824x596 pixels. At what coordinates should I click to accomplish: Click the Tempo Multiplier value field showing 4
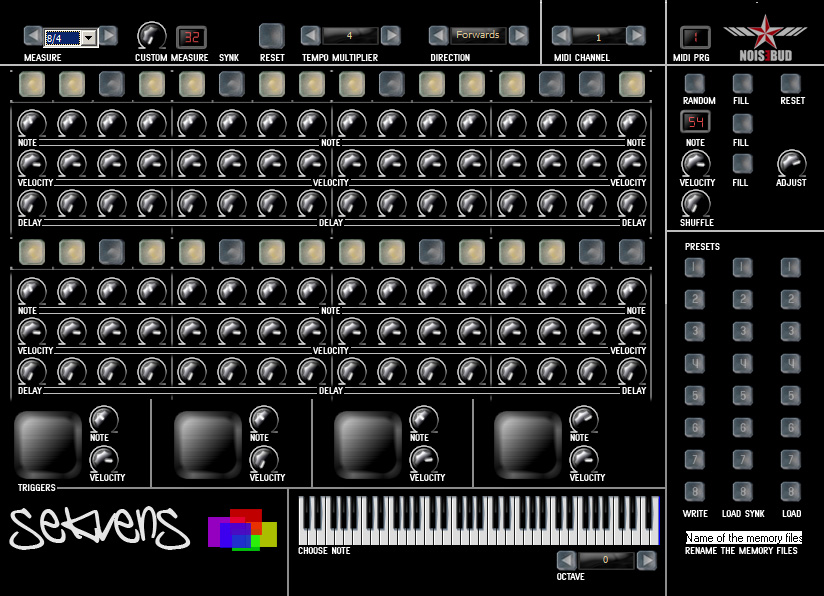click(350, 36)
